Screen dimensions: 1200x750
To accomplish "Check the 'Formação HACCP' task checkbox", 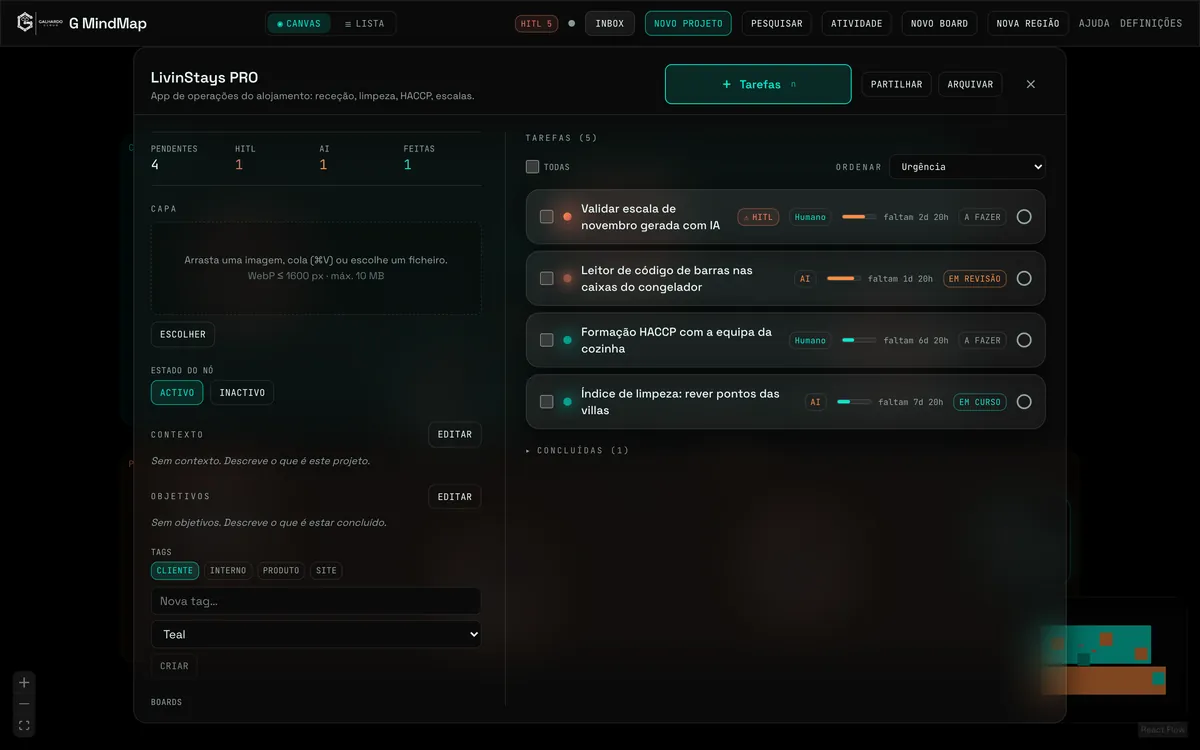I will (x=546, y=340).
